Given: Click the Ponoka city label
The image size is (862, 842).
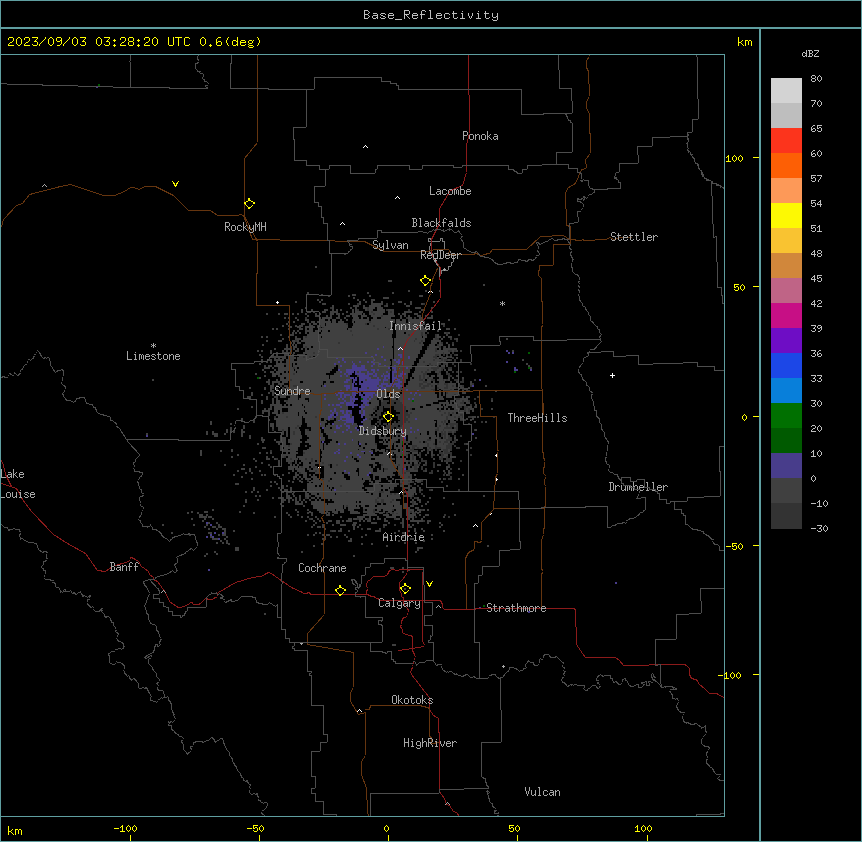Looking at the screenshot, I should coord(480,136).
